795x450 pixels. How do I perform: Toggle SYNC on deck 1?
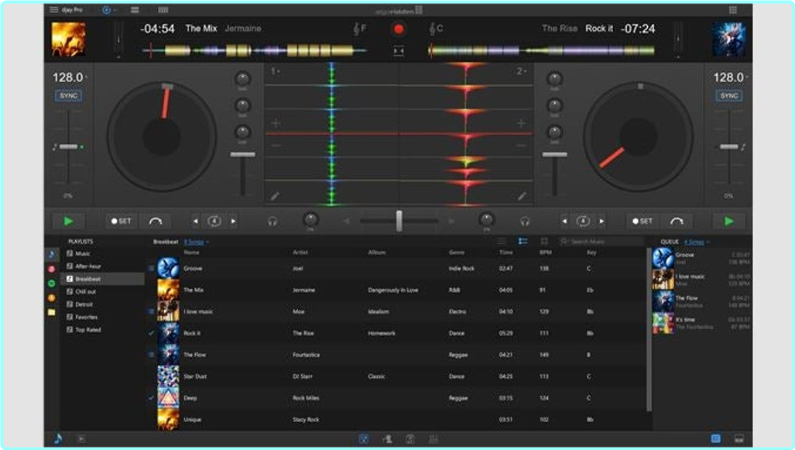[x=68, y=96]
